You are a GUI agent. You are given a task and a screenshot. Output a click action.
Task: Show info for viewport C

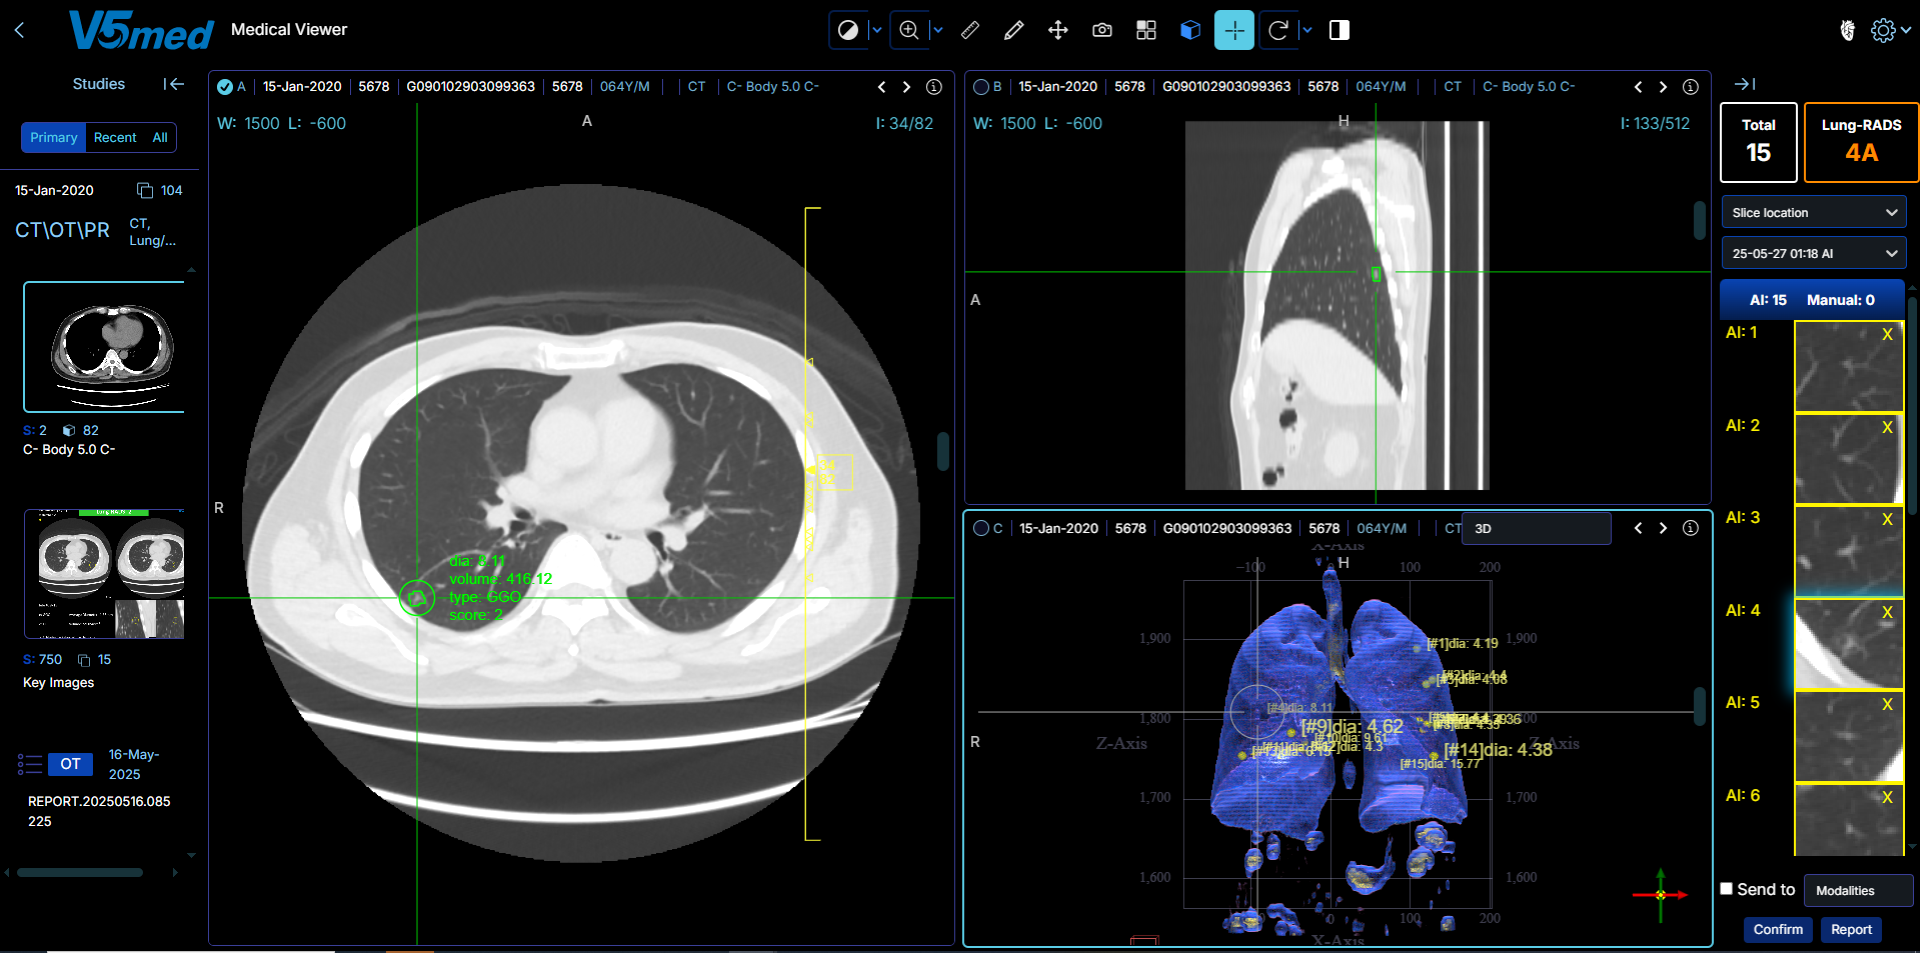1690,528
